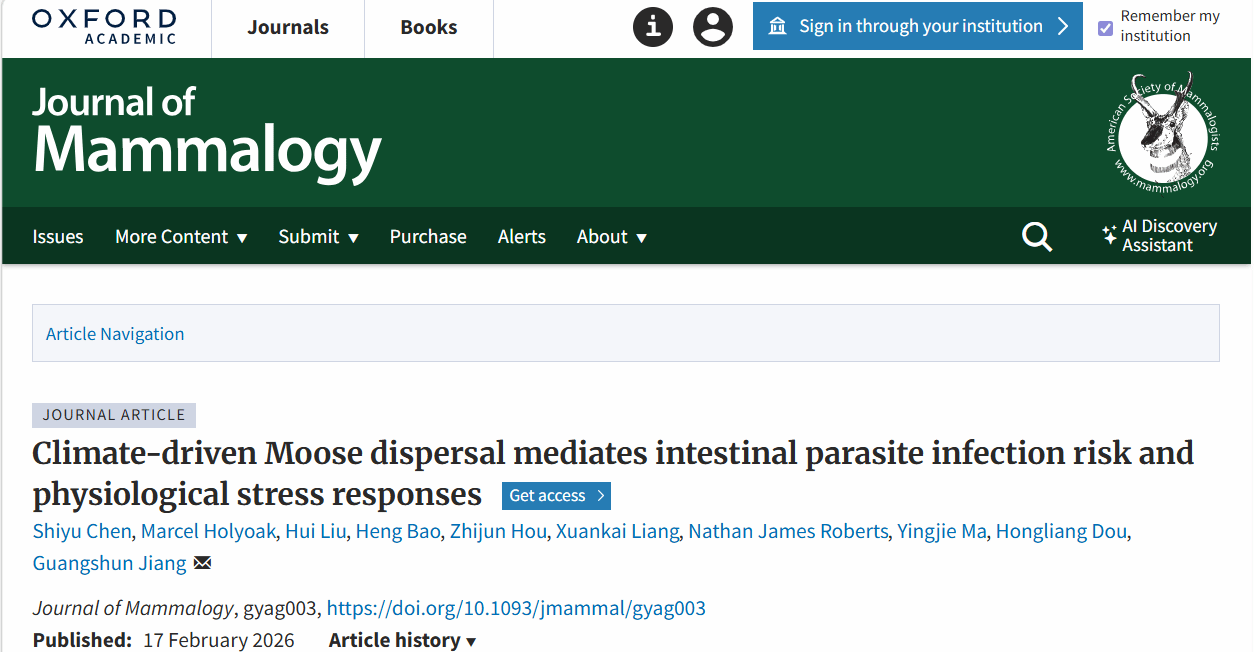Viewport: 1254px width, 652px height.
Task: Click Sign in through your institution
Action: coord(917,26)
